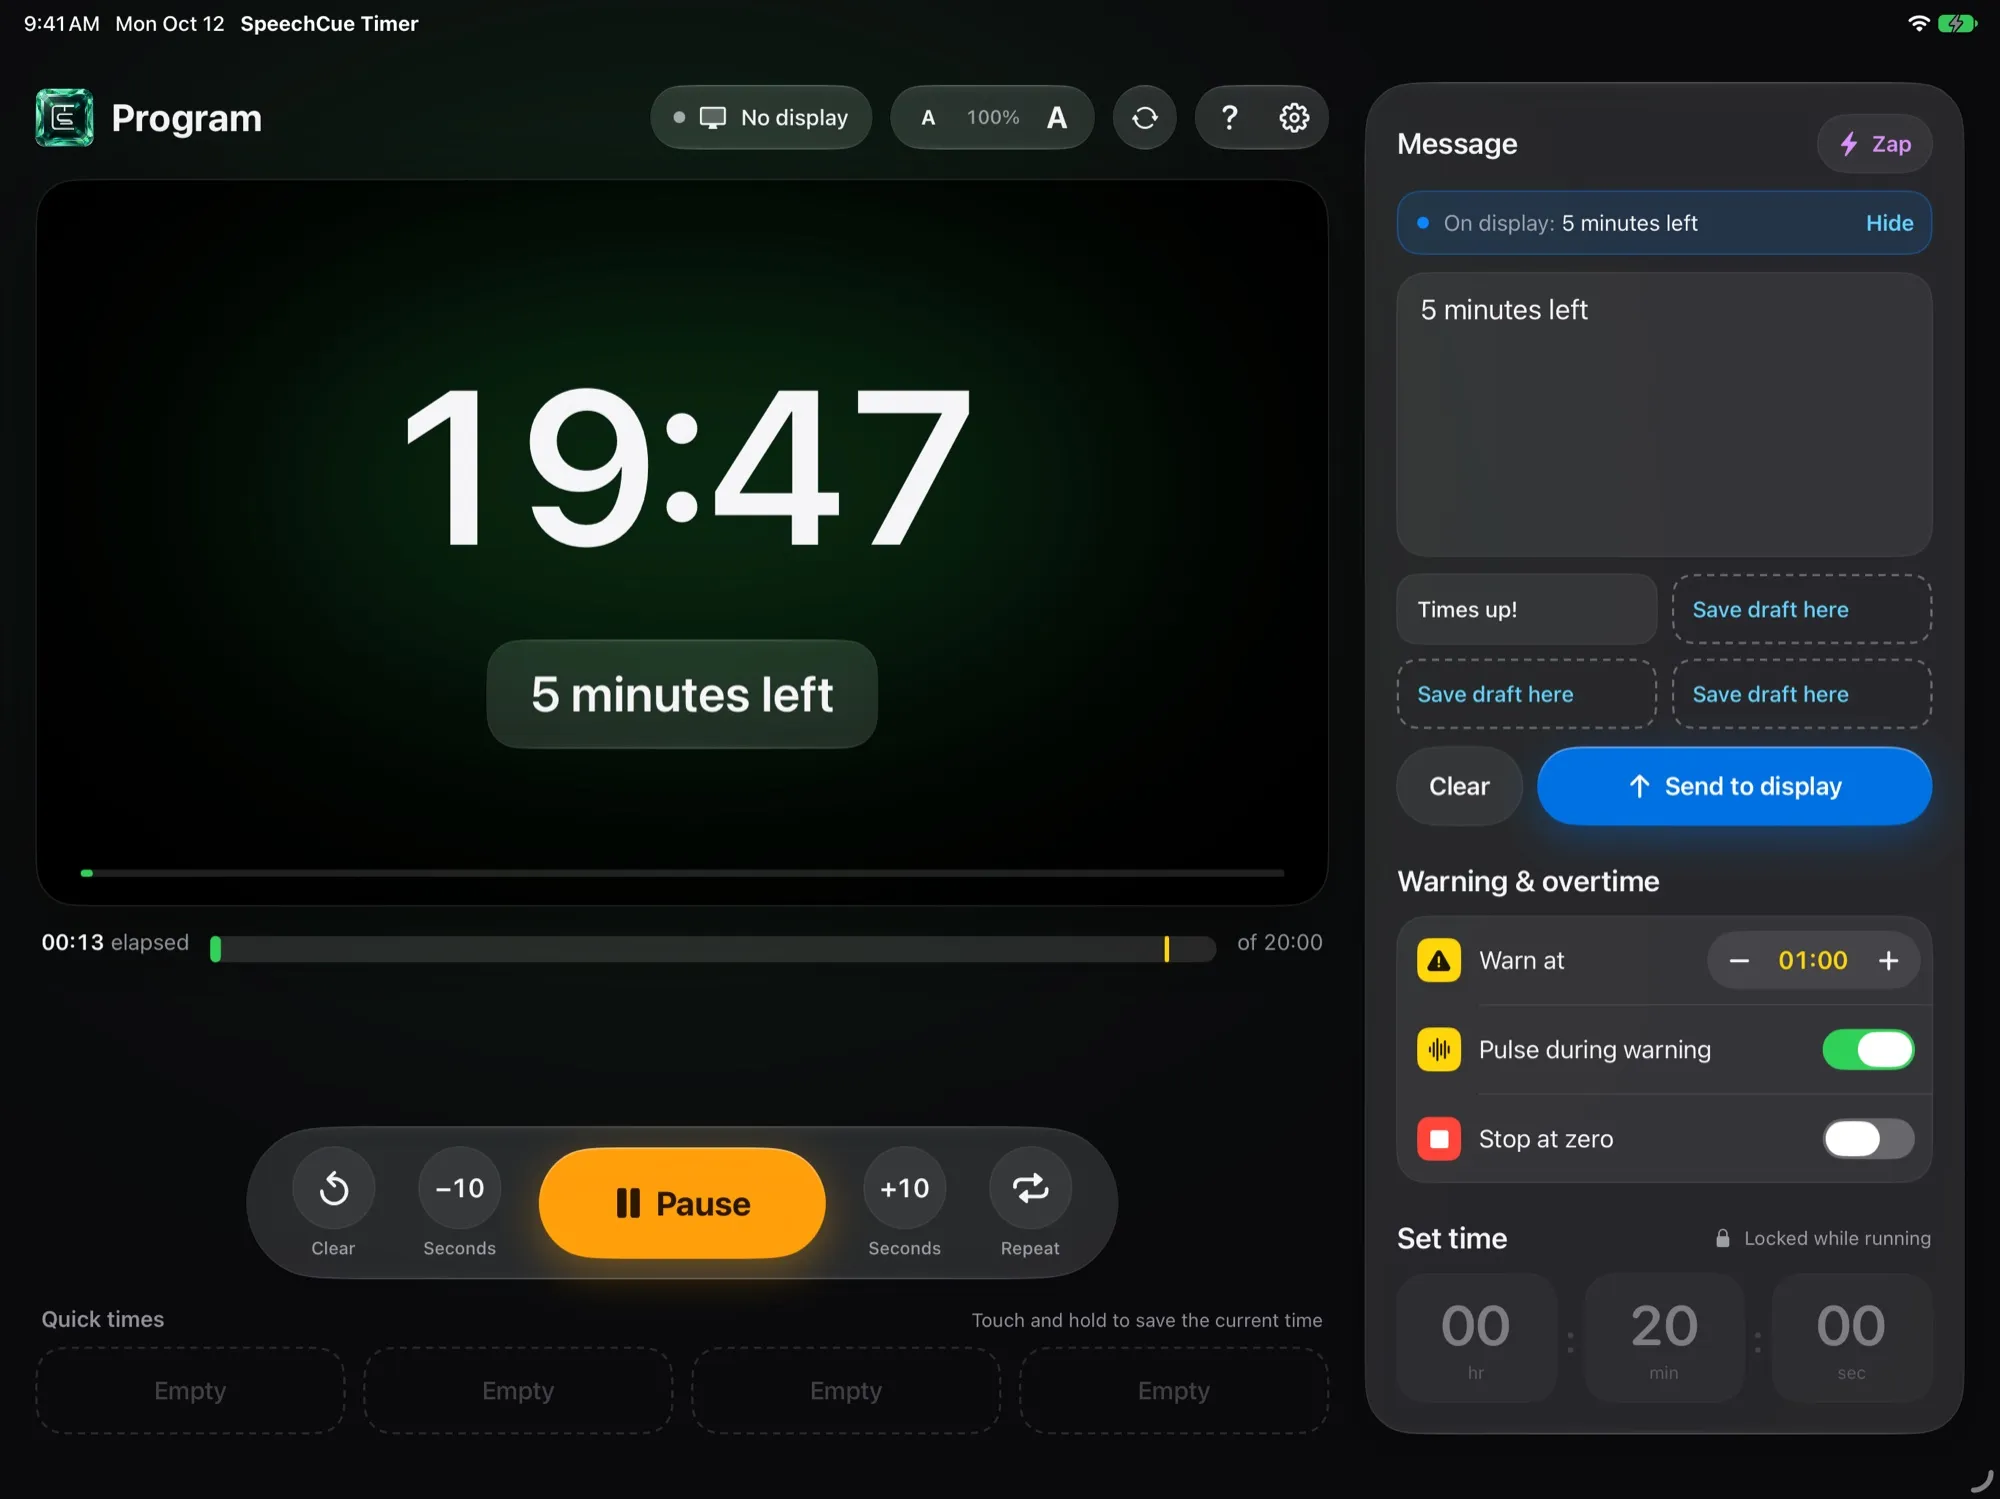The width and height of the screenshot is (2000, 1499).
Task: Click the 19:47 countdown display
Action: [688, 466]
